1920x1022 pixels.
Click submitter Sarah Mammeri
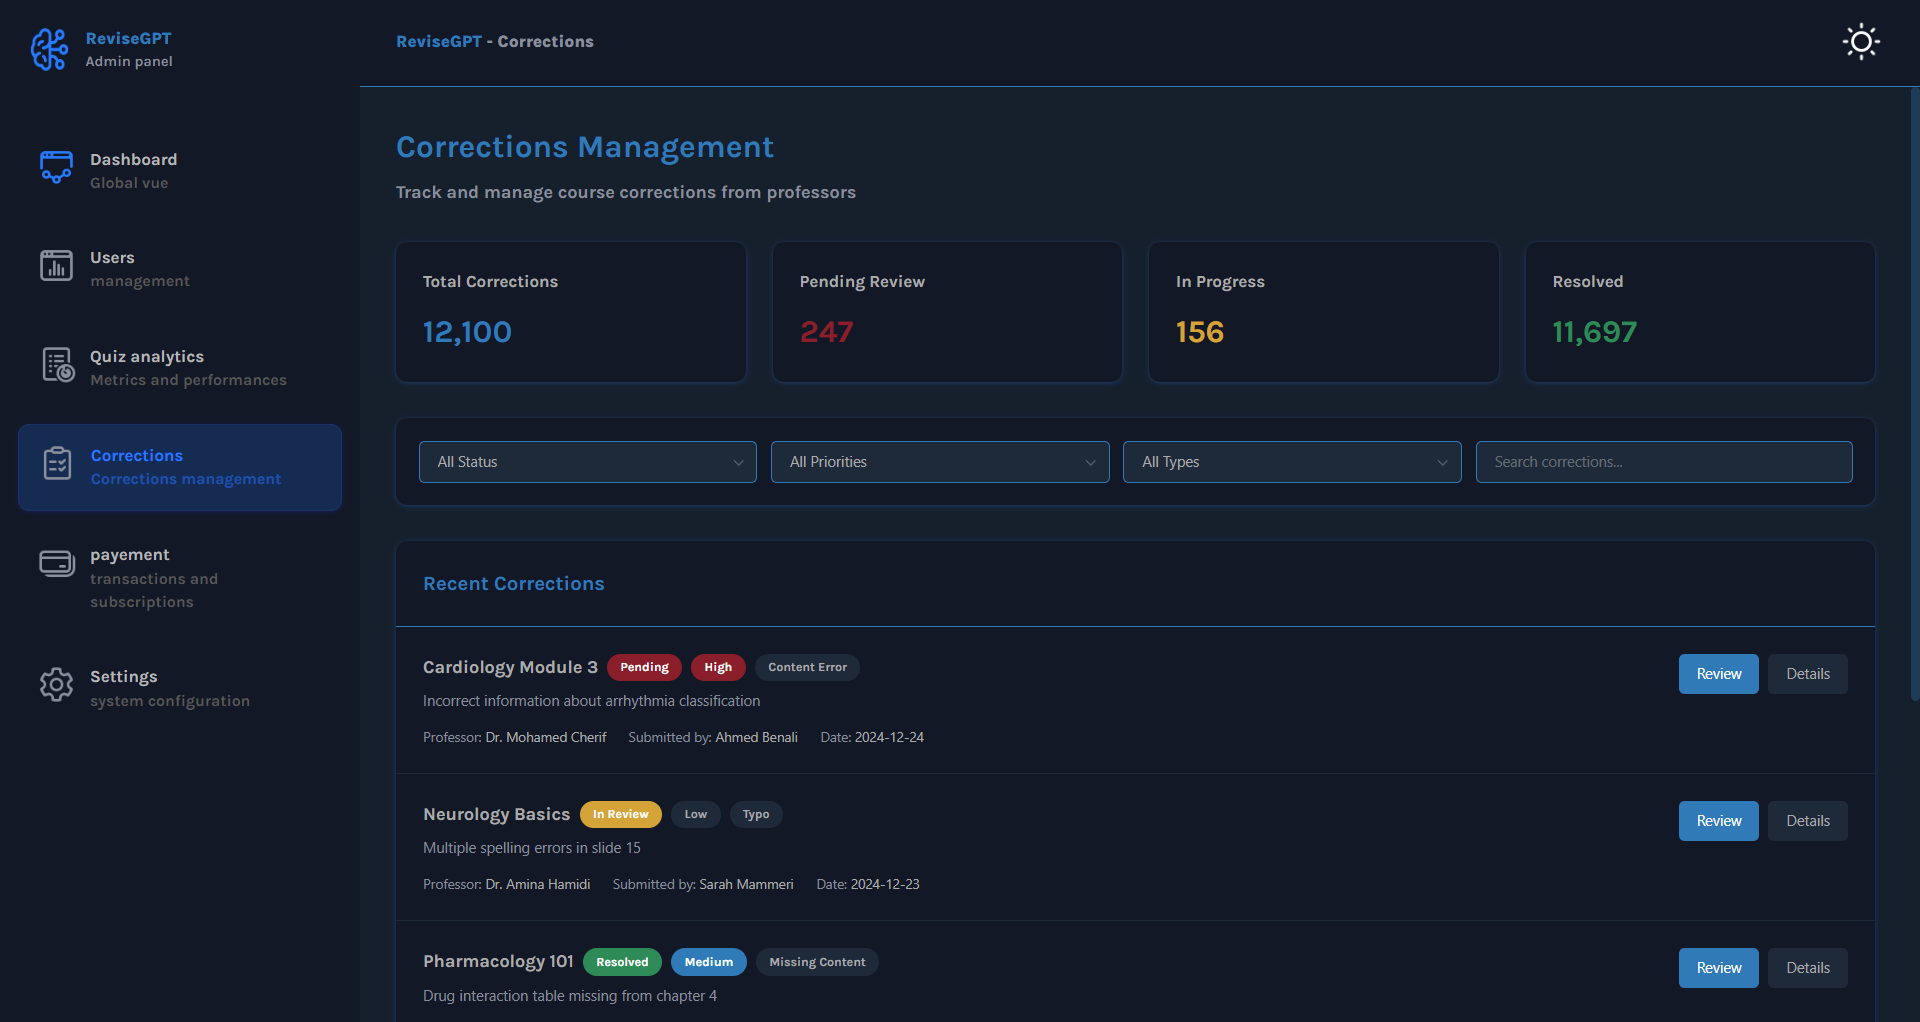point(746,884)
